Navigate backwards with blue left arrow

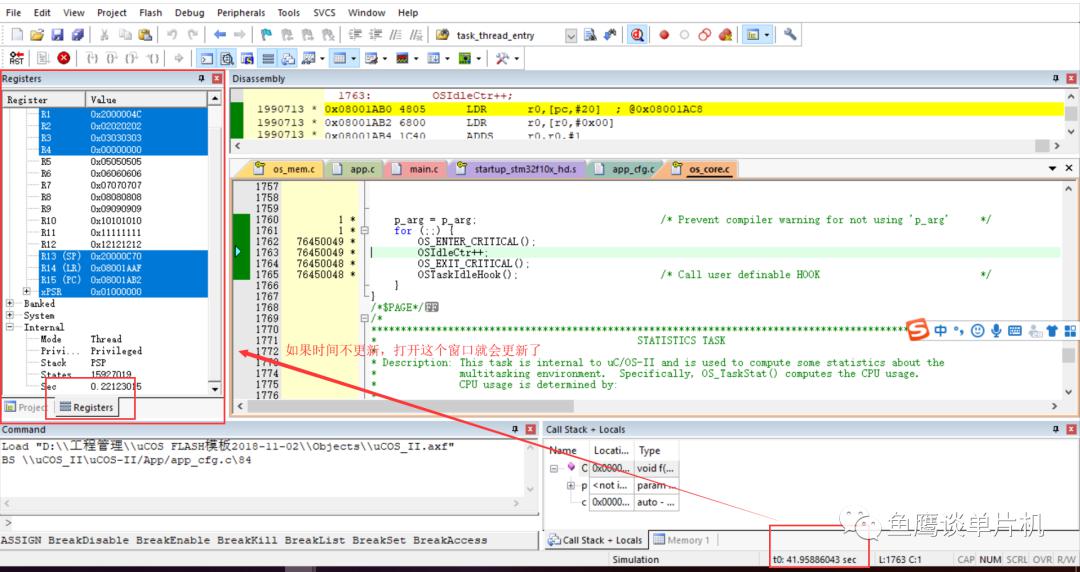[220, 34]
